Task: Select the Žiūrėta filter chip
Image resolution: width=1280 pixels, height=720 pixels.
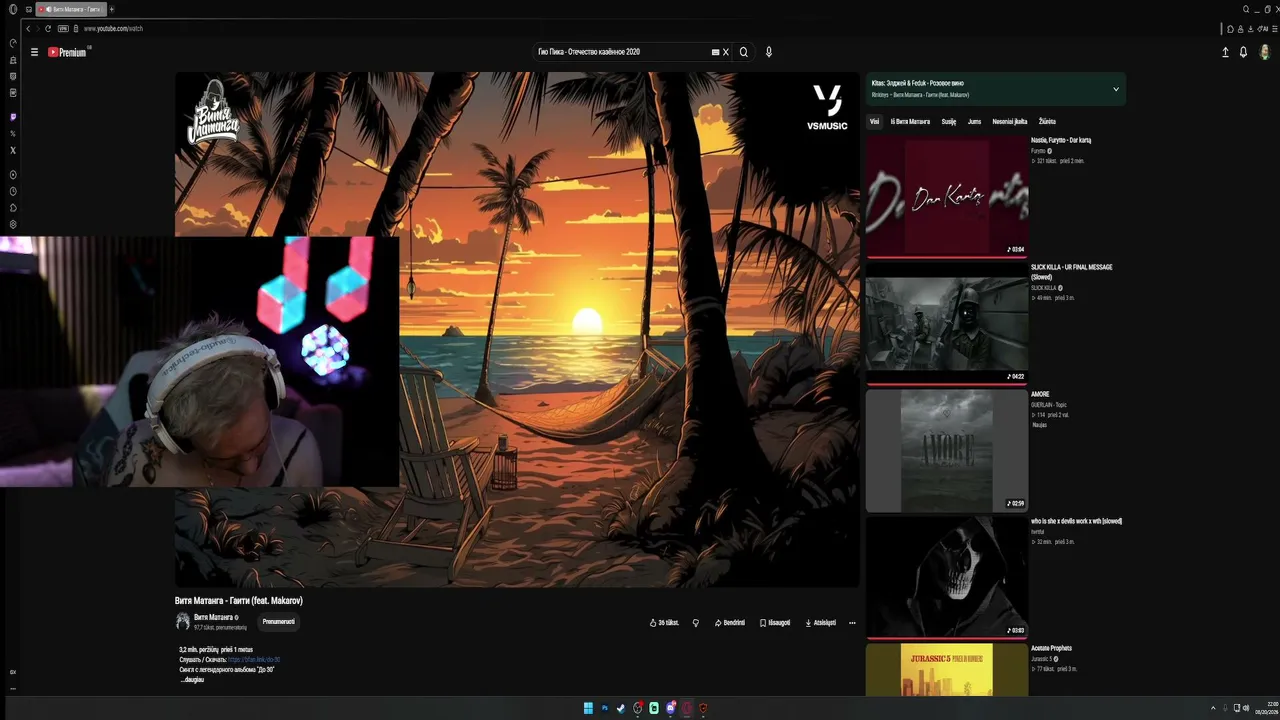Action: point(1047,122)
